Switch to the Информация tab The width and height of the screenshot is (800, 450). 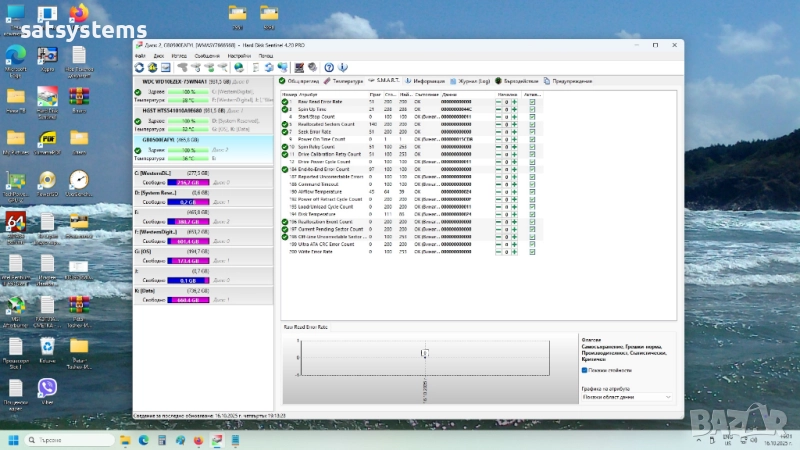427,80
